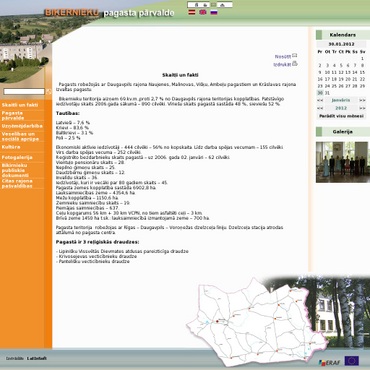Go to next year in calendar
This screenshot has width=370, height=370.
coord(362,108)
